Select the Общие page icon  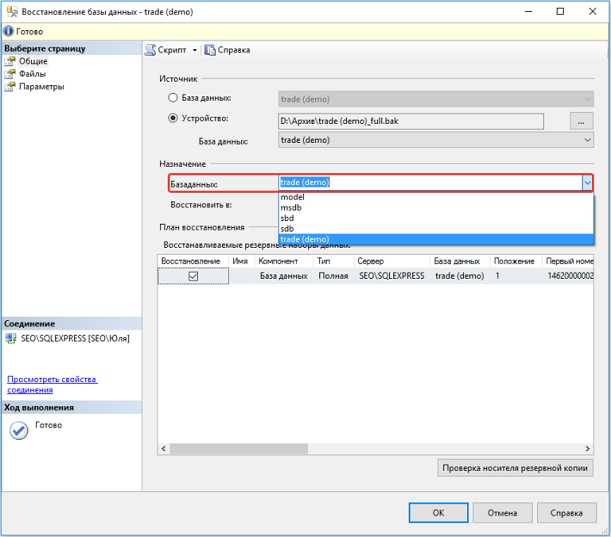pyautogui.click(x=11, y=62)
